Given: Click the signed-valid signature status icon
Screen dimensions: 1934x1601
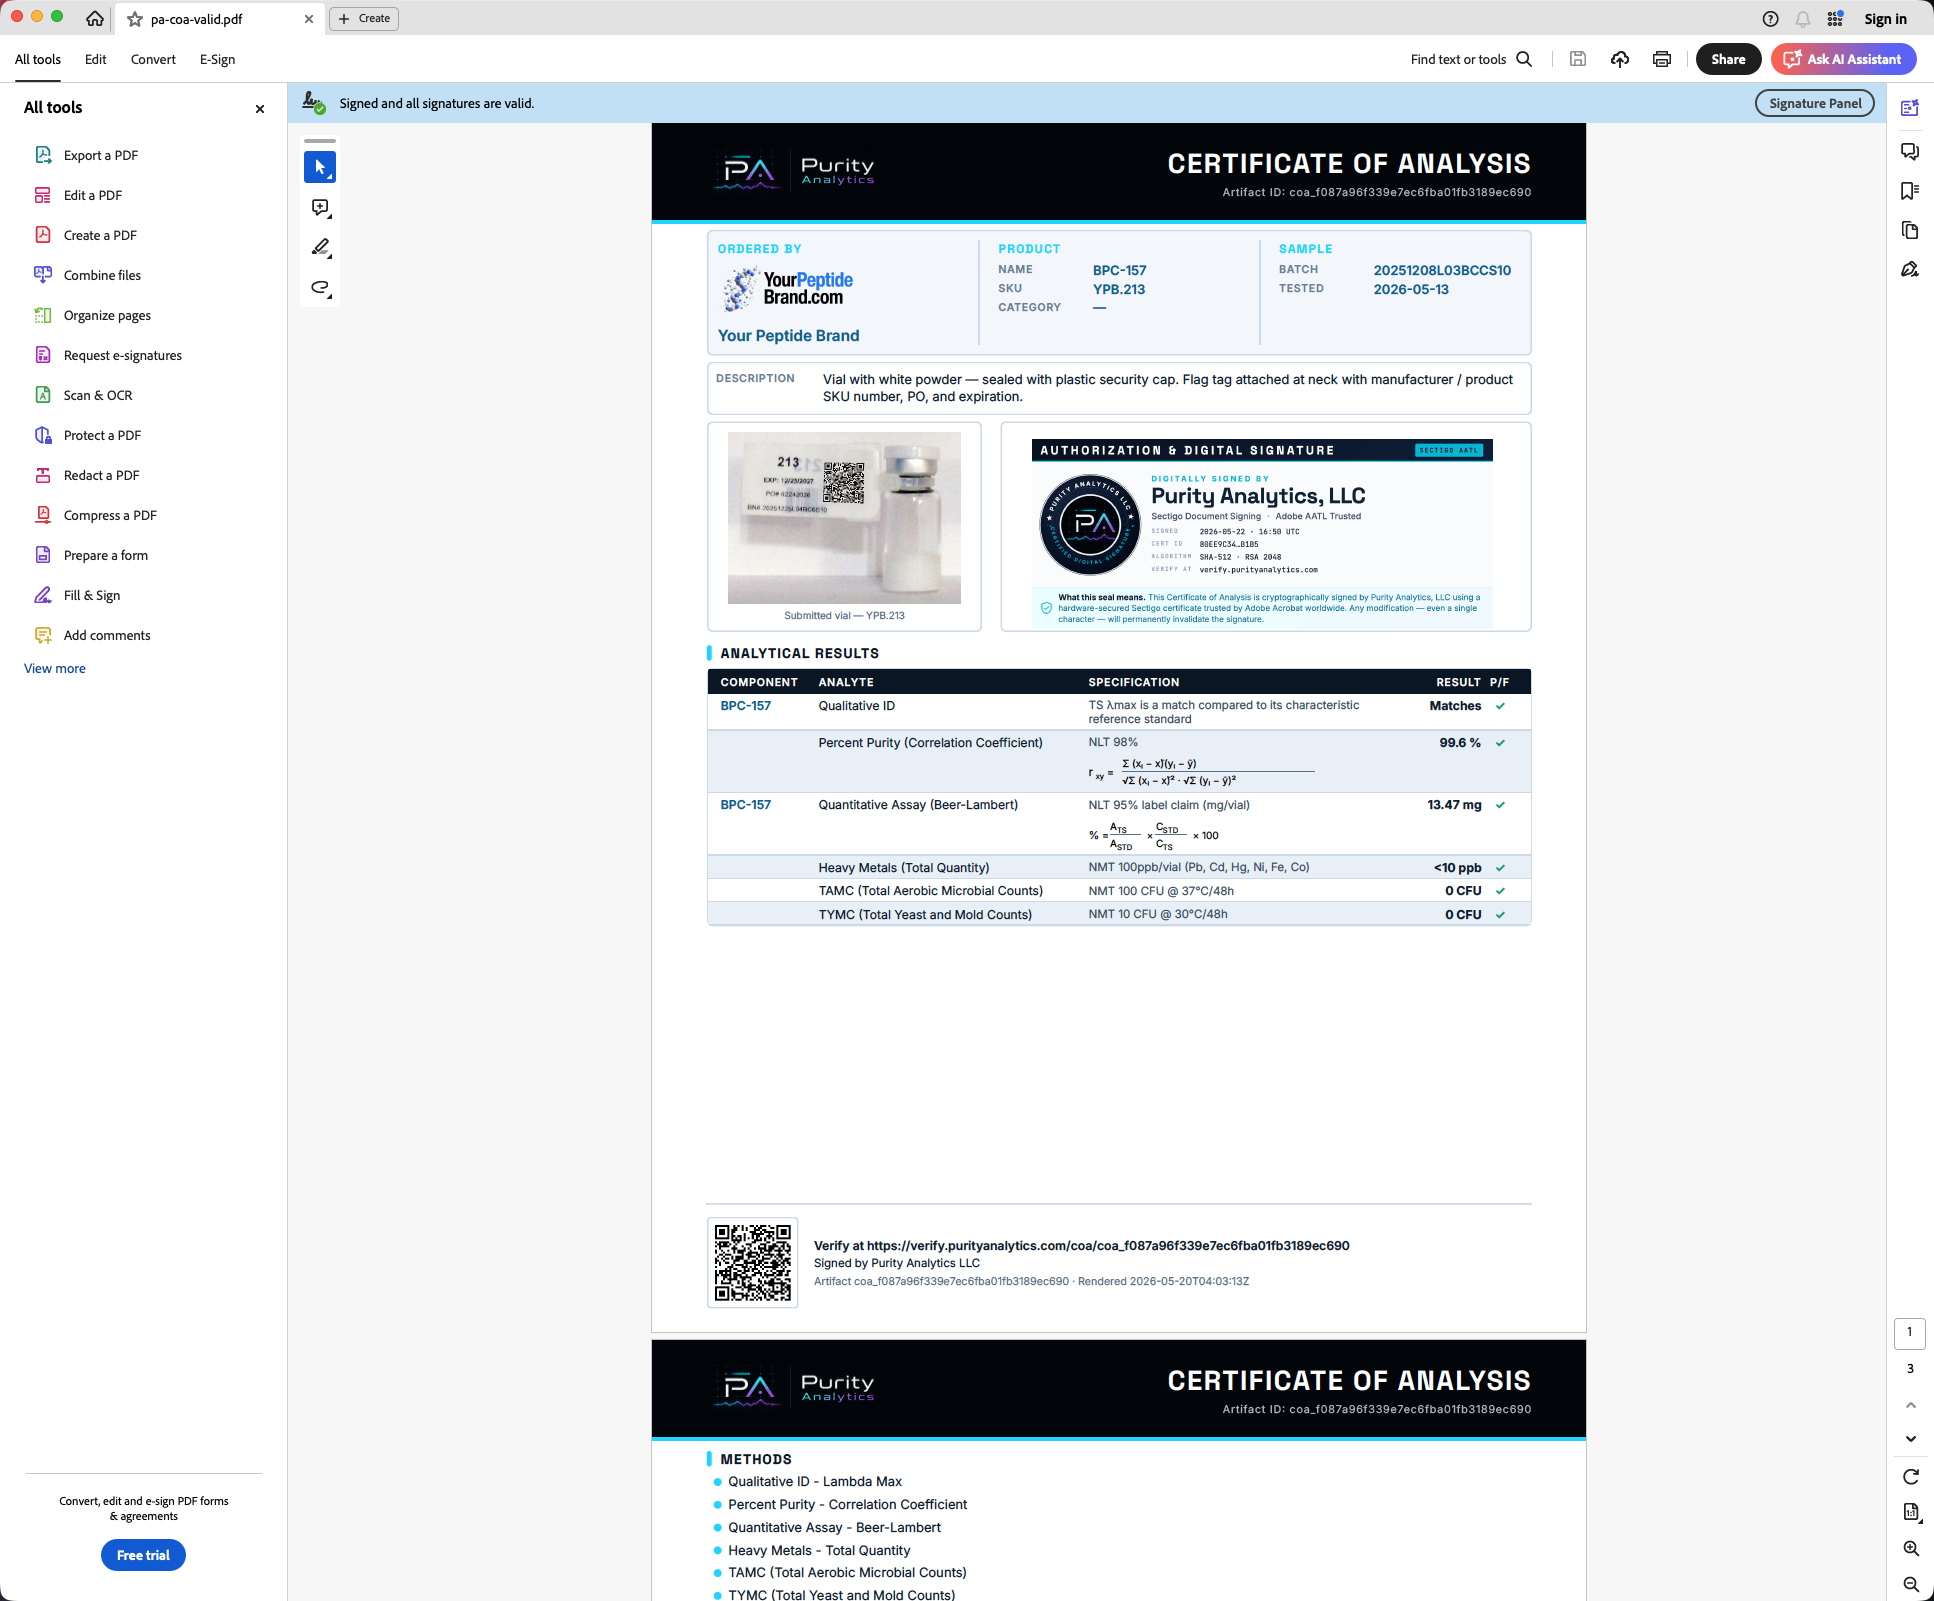Looking at the screenshot, I should (314, 103).
